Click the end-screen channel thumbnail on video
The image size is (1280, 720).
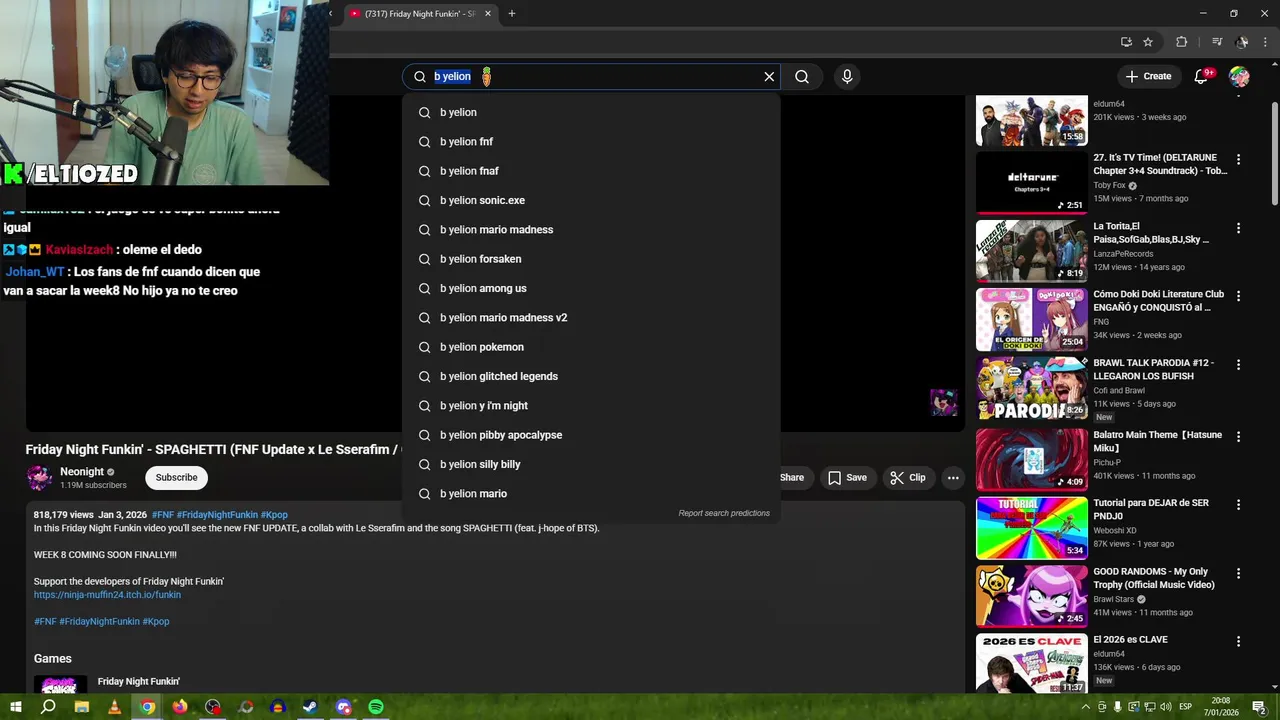(x=944, y=402)
